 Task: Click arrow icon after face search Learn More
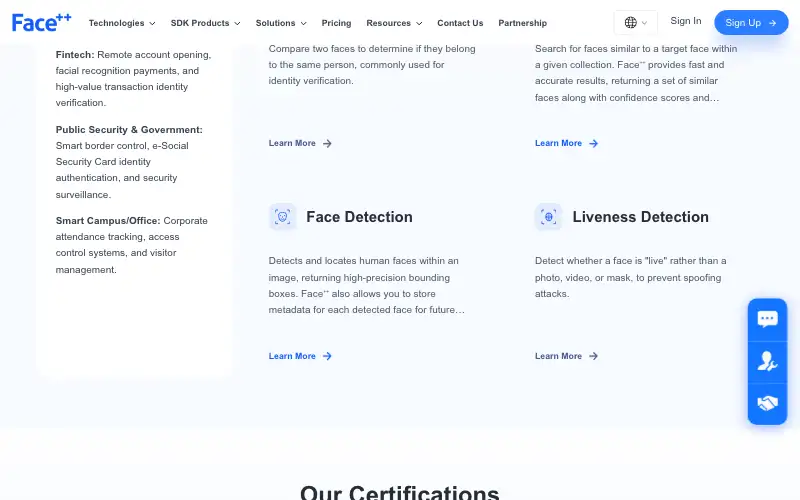(x=593, y=143)
